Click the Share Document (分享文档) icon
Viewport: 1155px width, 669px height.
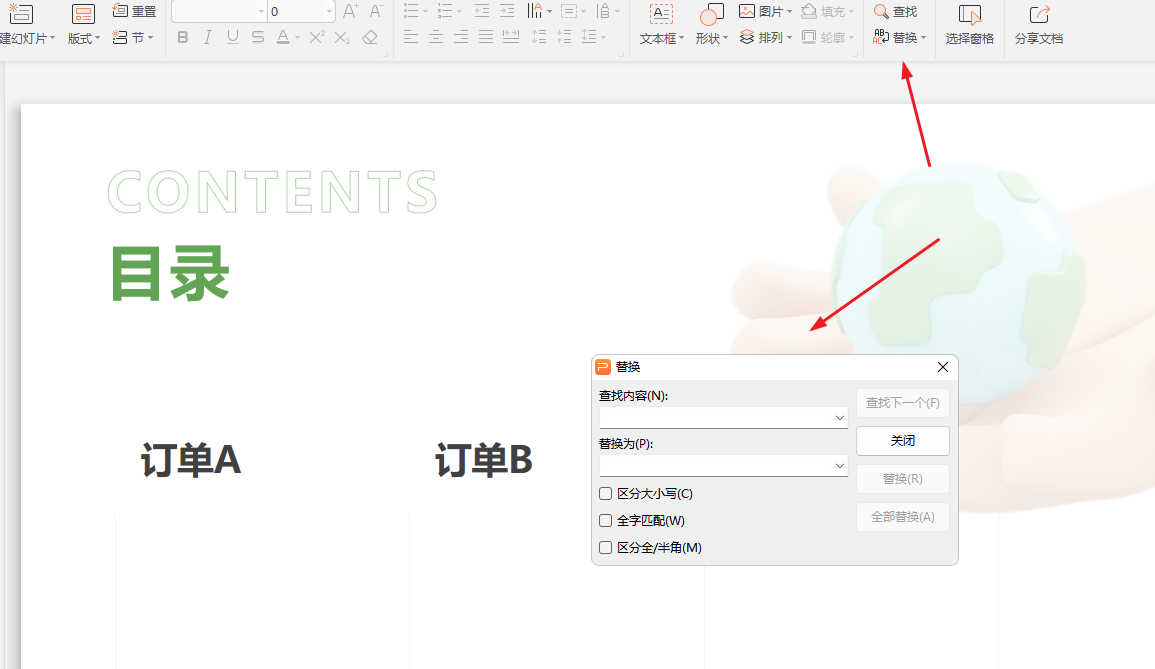pos(1037,24)
